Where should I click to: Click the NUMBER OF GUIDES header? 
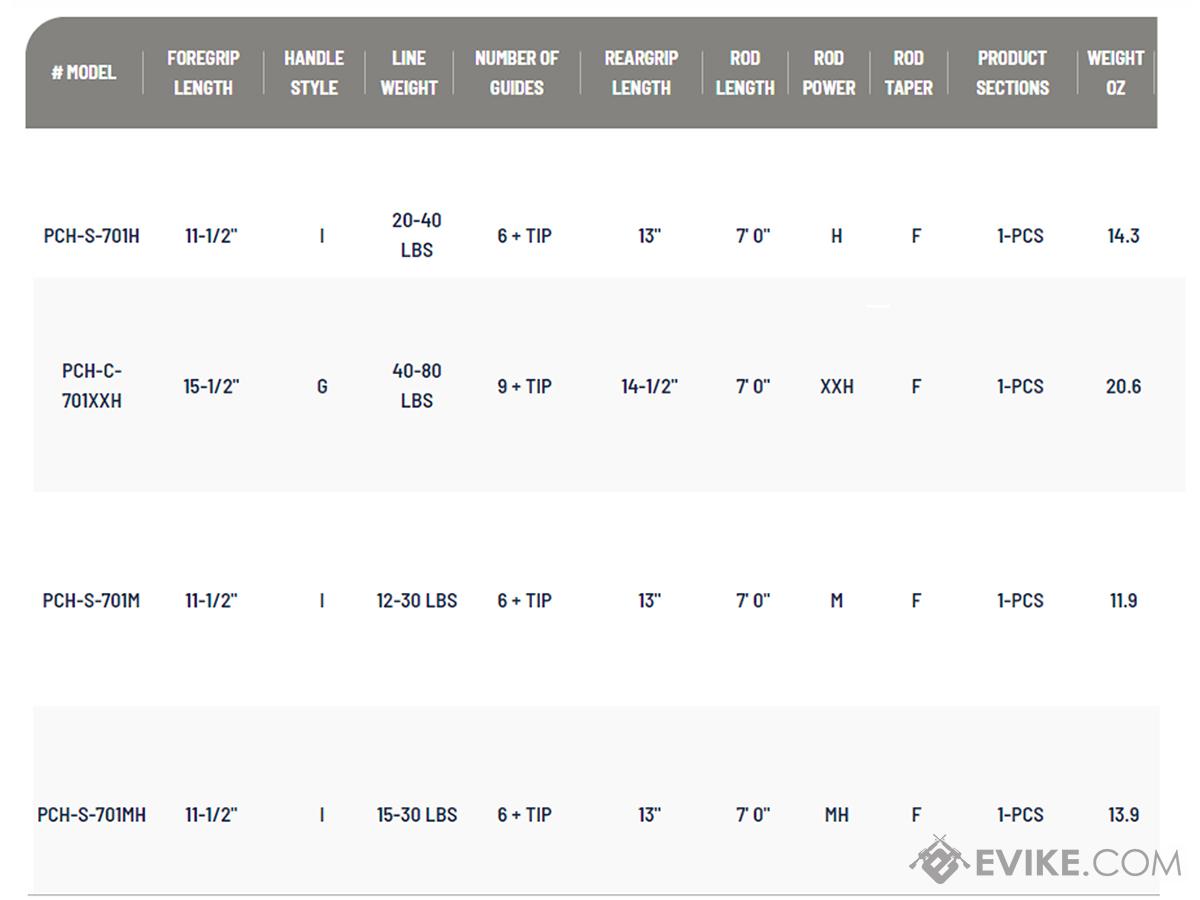click(x=517, y=72)
